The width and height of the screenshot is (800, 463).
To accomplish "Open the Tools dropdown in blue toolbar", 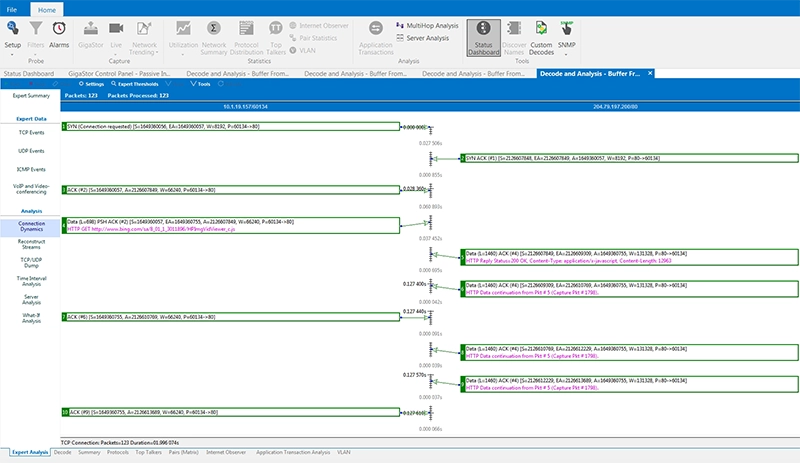I will coord(200,84).
